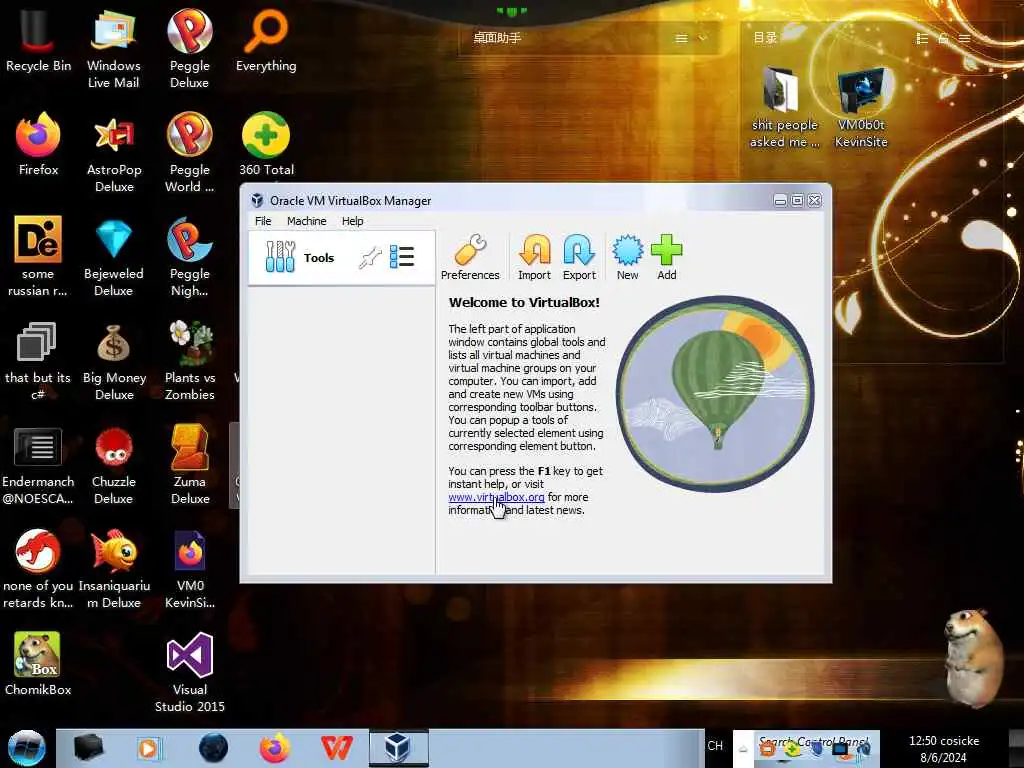This screenshot has width=1024, height=768.
Task: Open the Tools list menu icon
Action: [x=402, y=257]
